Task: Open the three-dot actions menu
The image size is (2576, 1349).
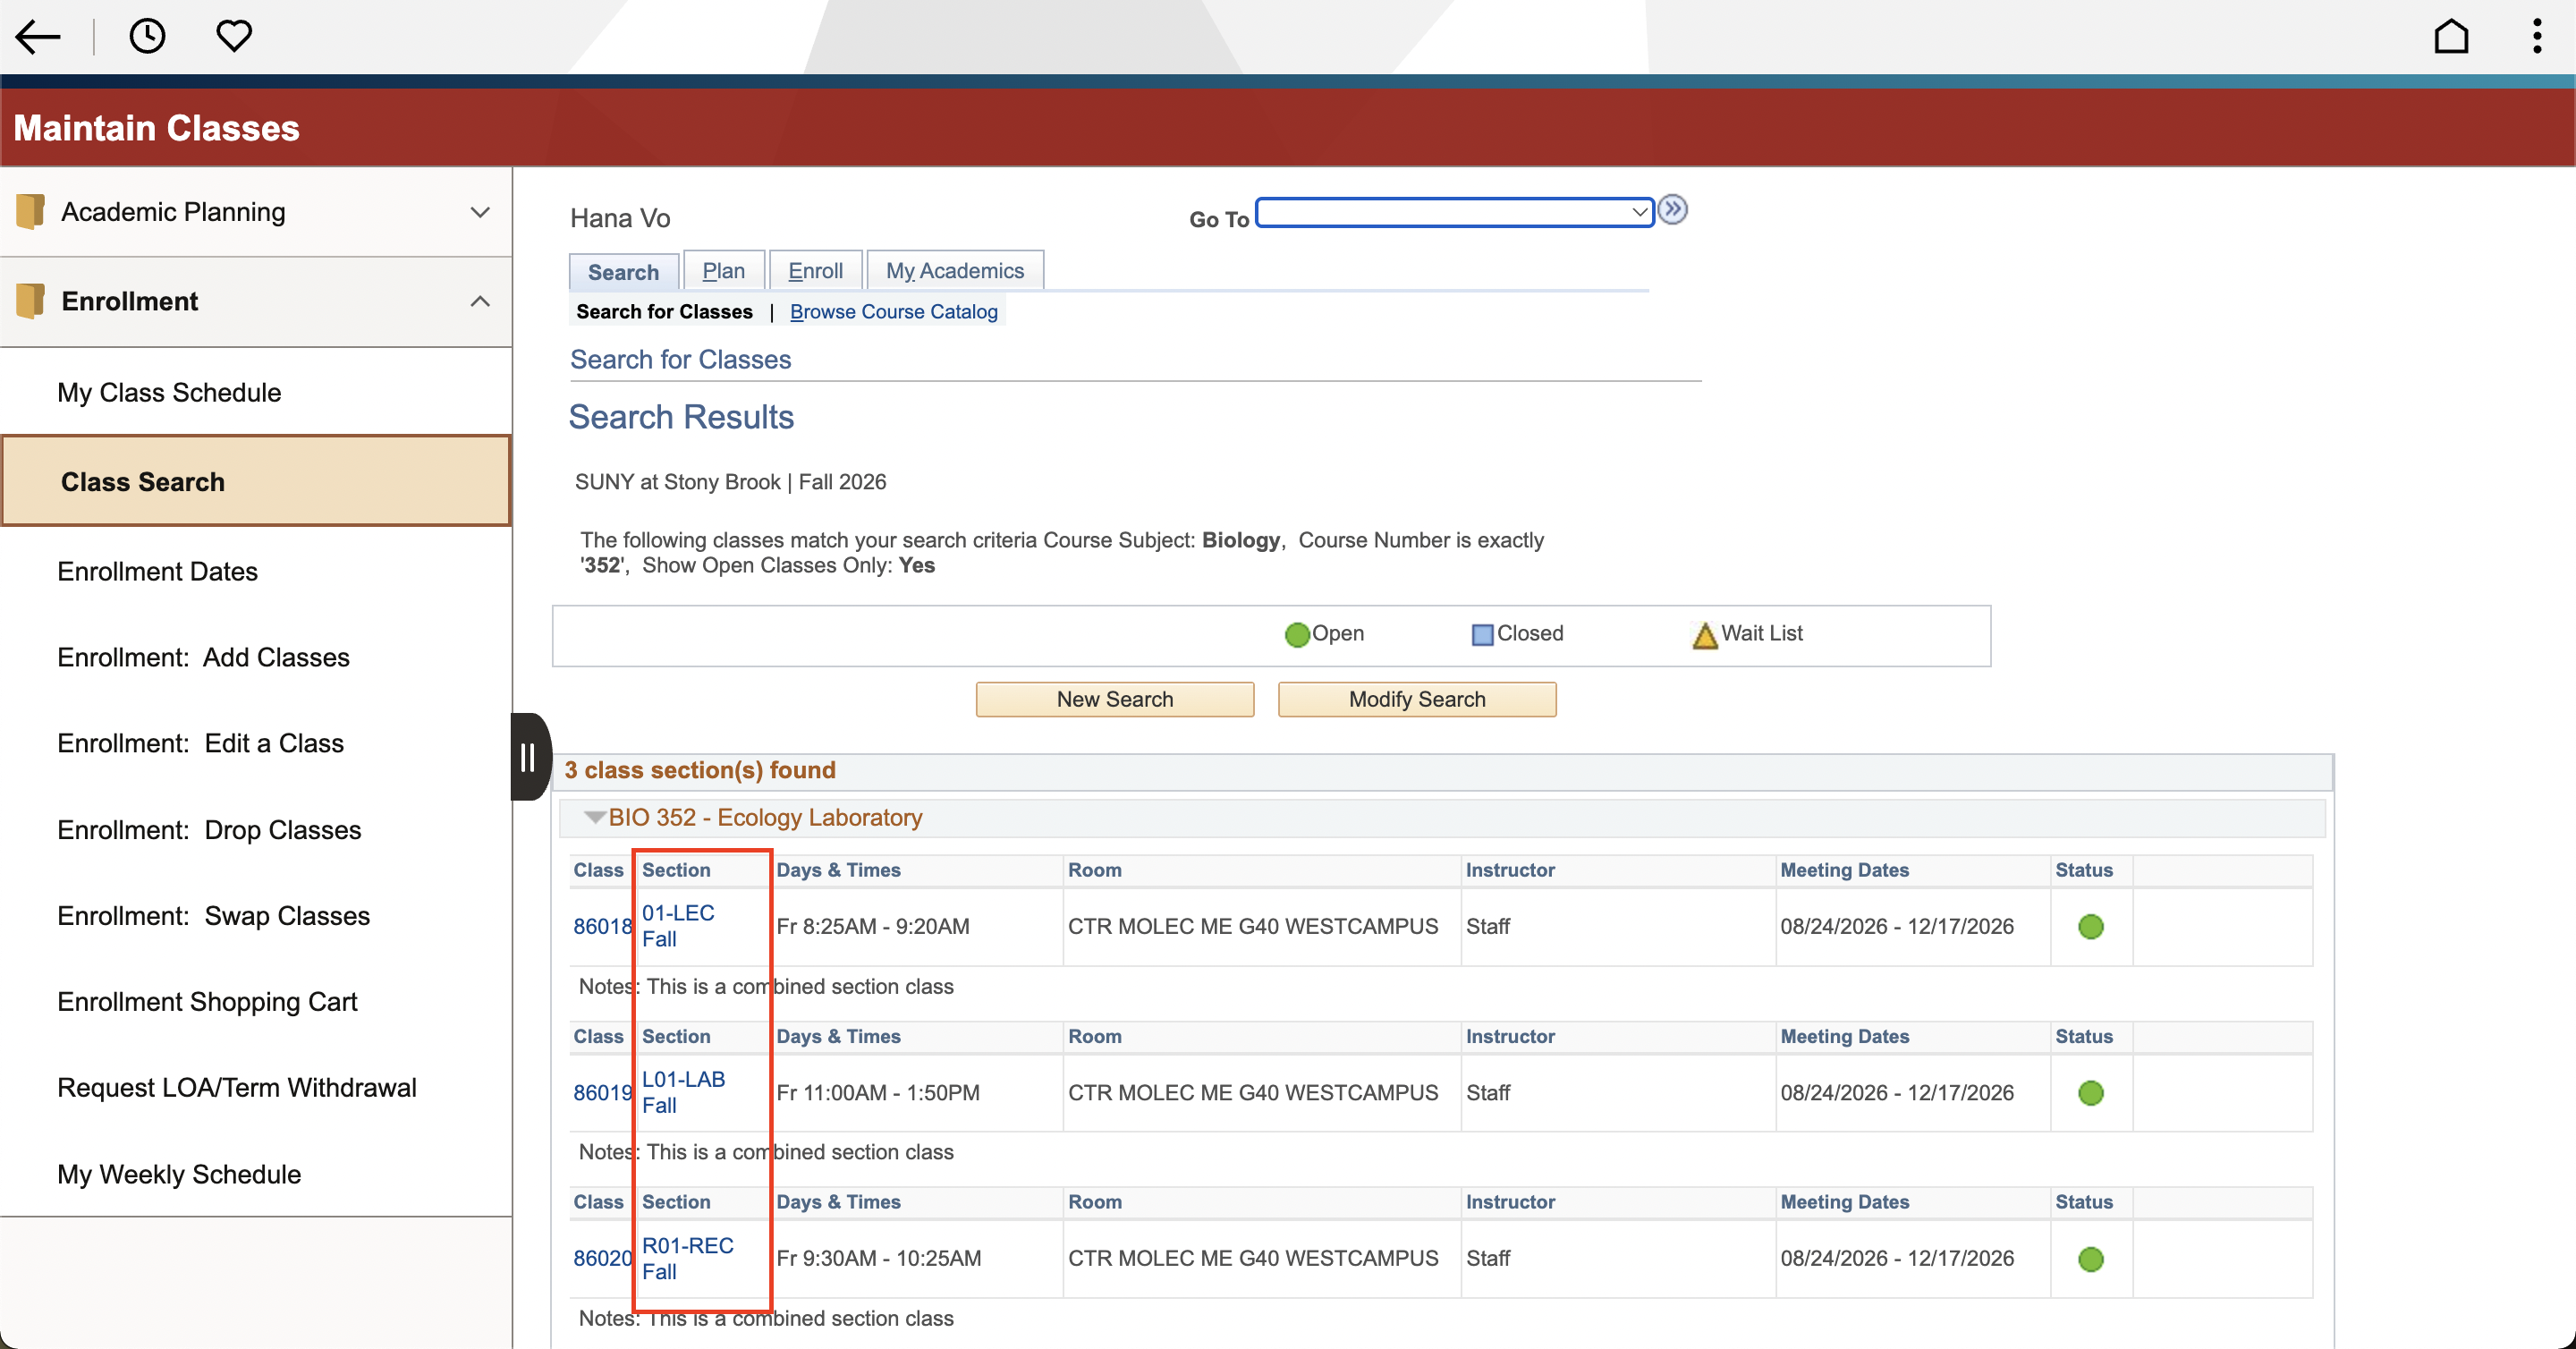Action: (x=2537, y=37)
